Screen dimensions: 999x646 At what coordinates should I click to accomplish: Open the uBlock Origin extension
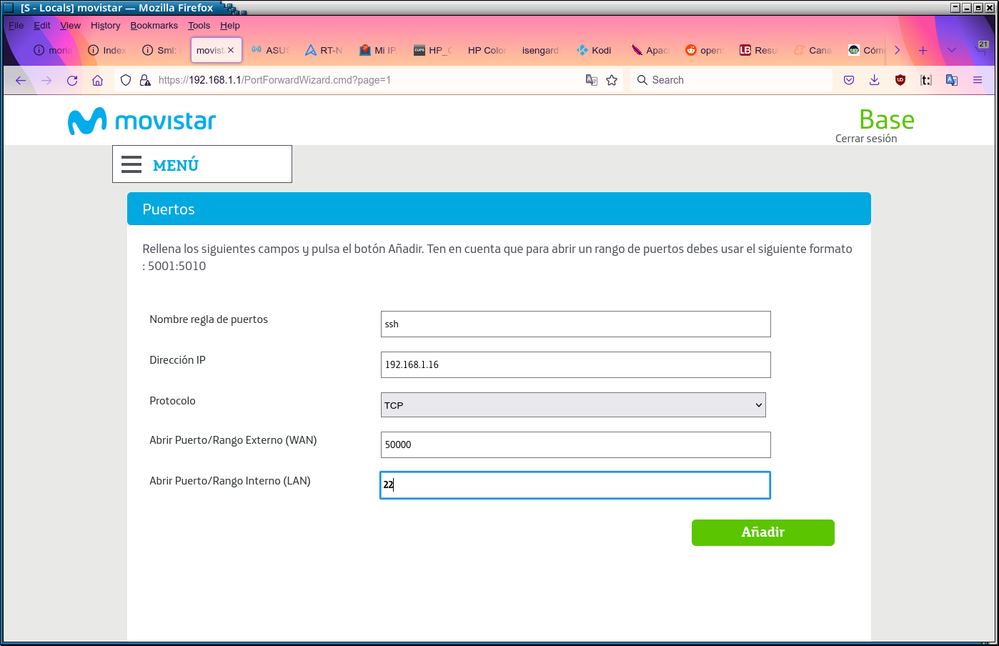[x=900, y=80]
